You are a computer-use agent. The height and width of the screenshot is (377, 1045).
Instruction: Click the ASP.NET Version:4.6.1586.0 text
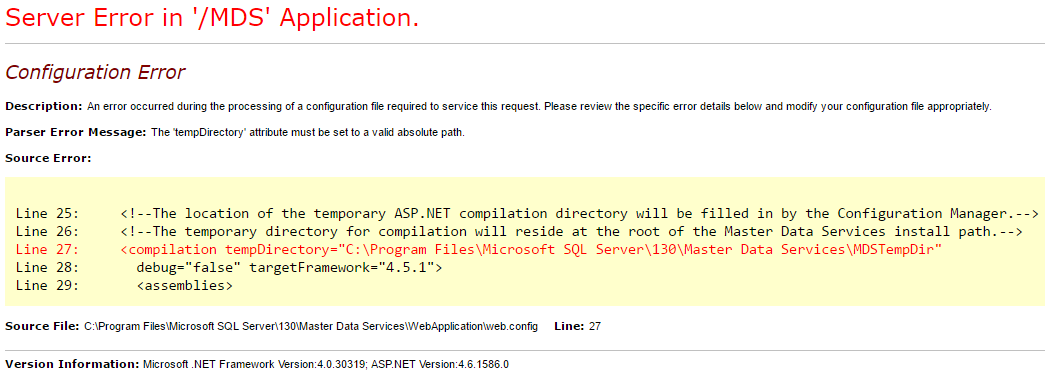(440, 364)
